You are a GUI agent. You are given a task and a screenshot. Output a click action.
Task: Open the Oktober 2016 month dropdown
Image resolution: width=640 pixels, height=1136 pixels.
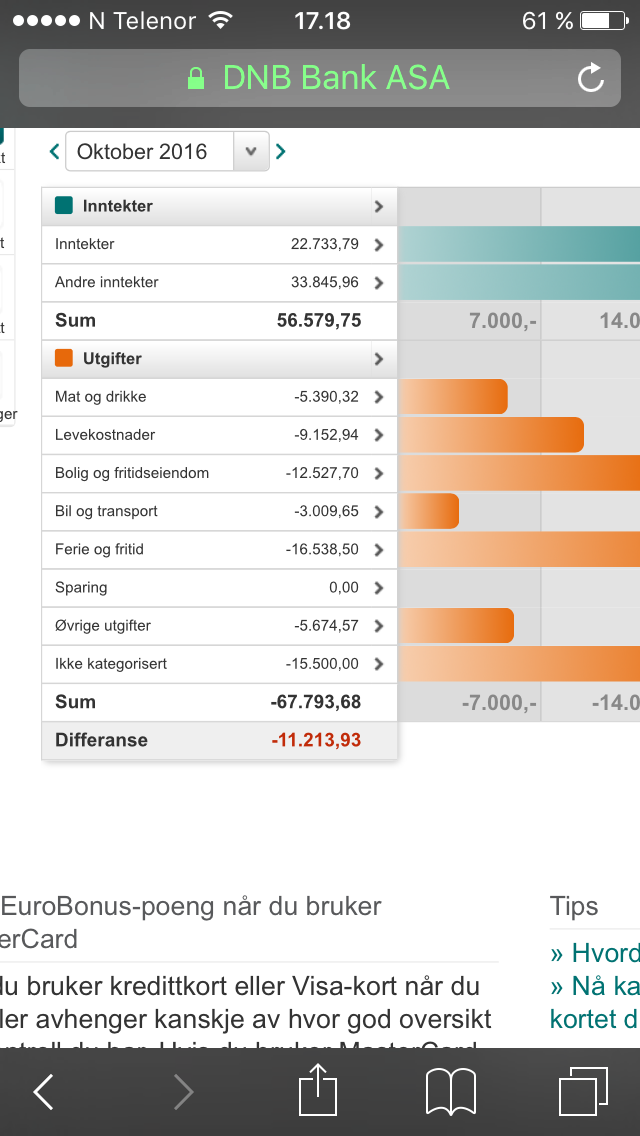pyautogui.click(x=167, y=151)
